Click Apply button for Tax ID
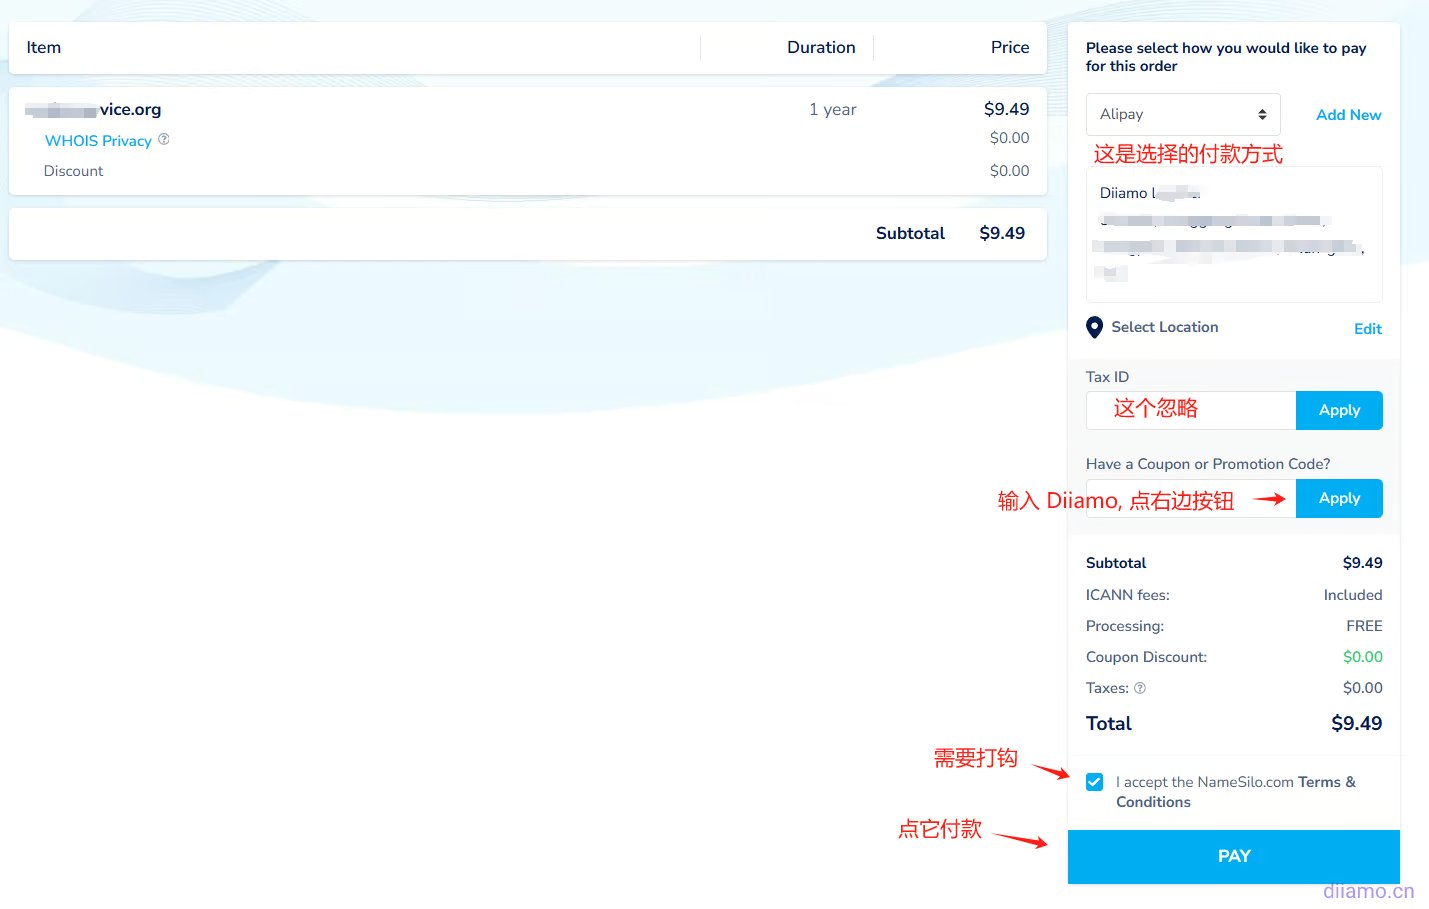The image size is (1429, 909). (x=1339, y=410)
